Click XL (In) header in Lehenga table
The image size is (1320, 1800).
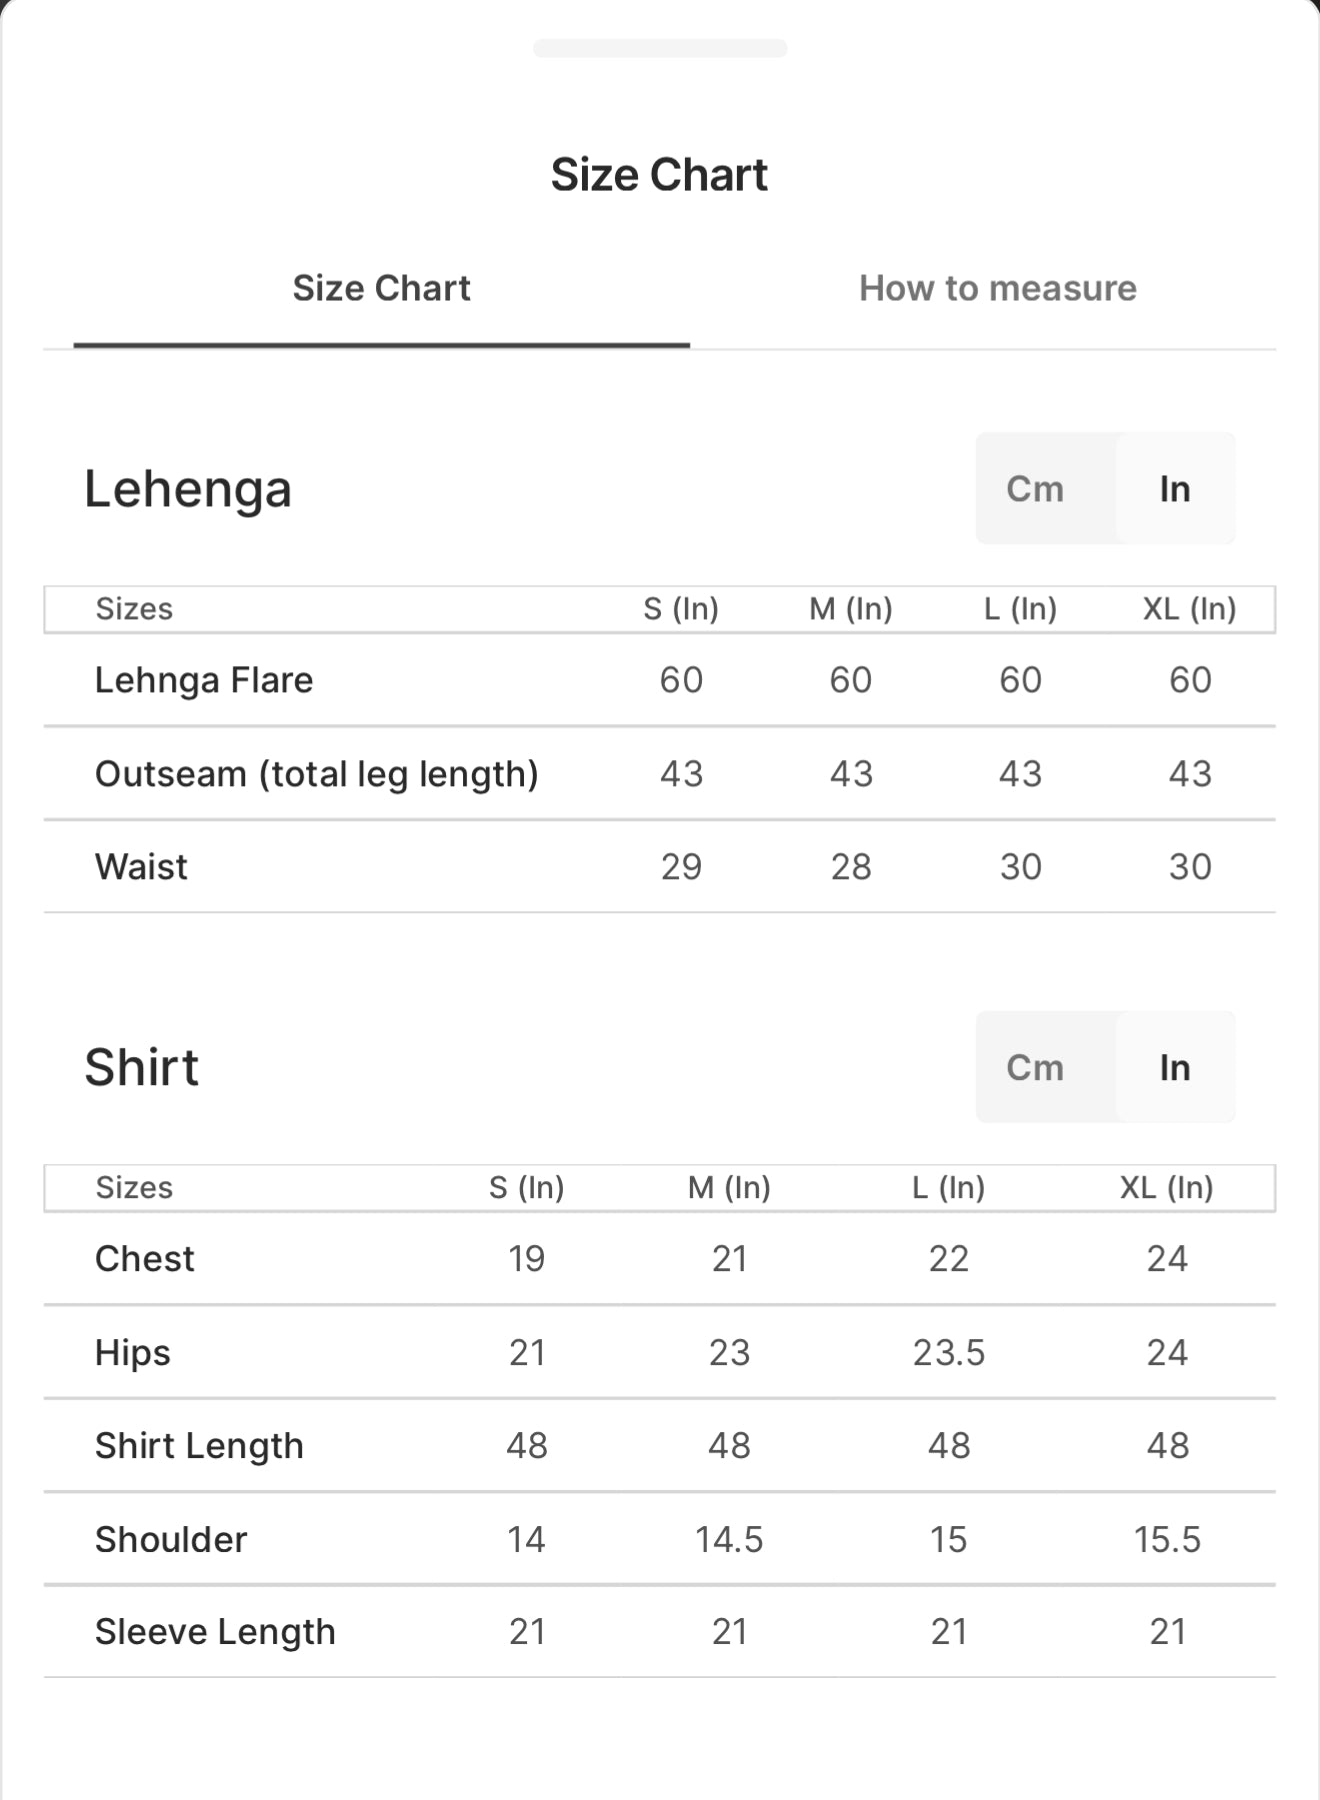pos(1190,608)
